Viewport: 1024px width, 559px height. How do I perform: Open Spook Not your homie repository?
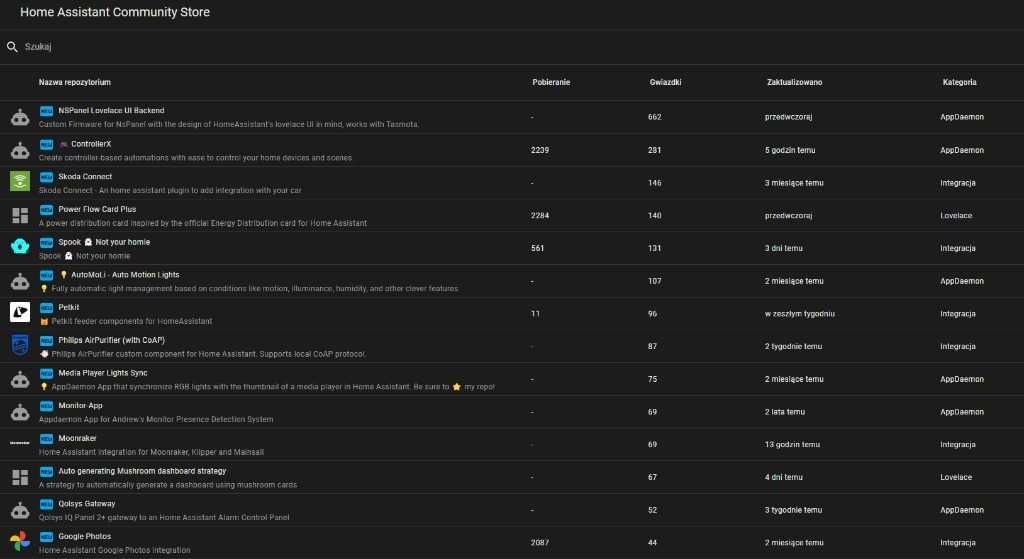pos(104,242)
